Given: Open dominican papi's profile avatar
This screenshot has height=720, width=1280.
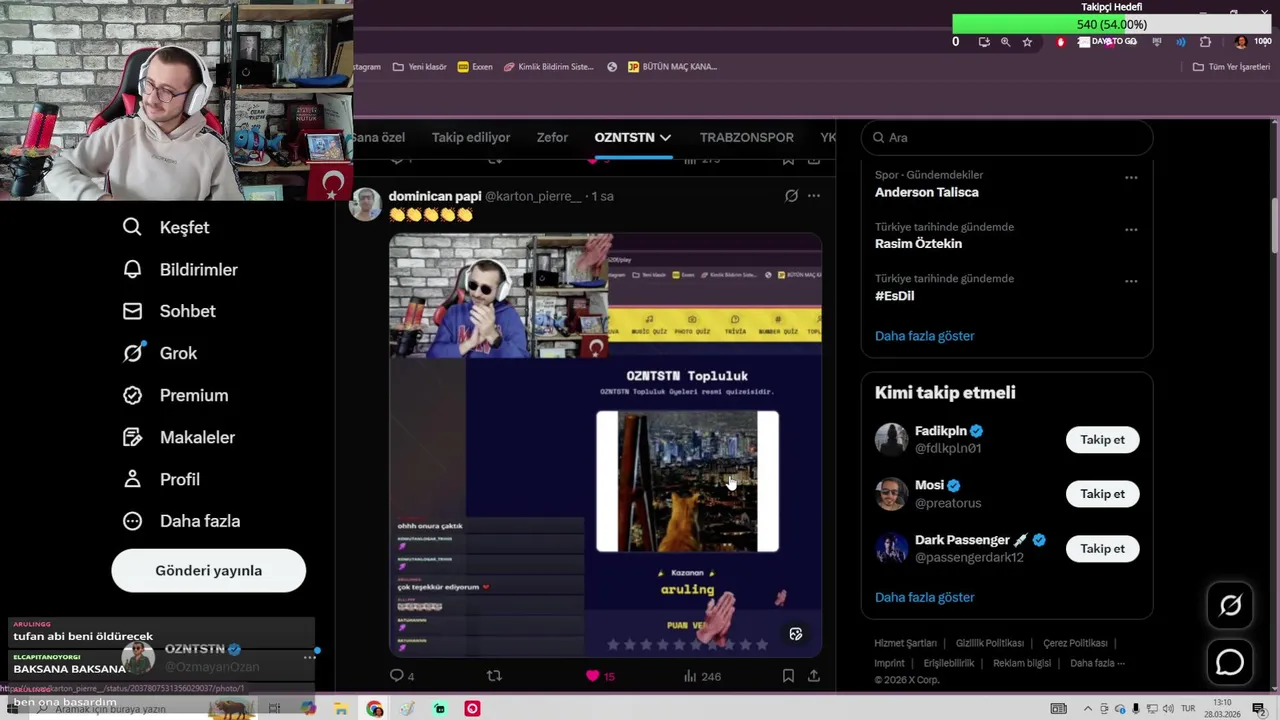Looking at the screenshot, I should coord(365,204).
